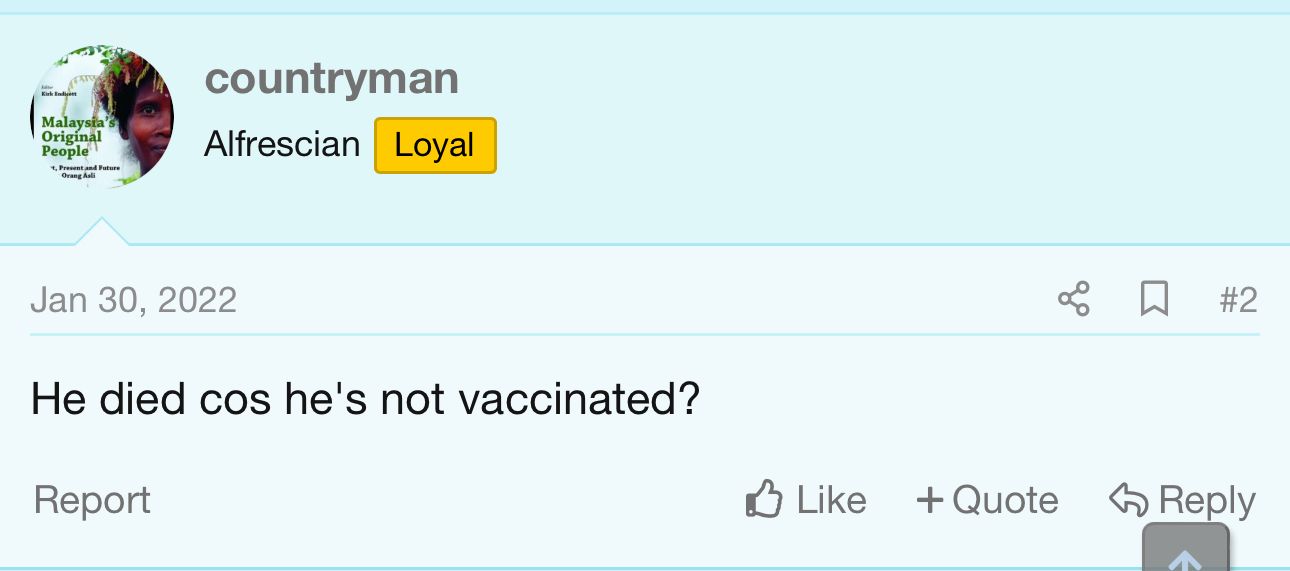Screen dimensions: 1290x571
Task: Click the thumbs-up icon
Action: pyautogui.click(x=764, y=499)
